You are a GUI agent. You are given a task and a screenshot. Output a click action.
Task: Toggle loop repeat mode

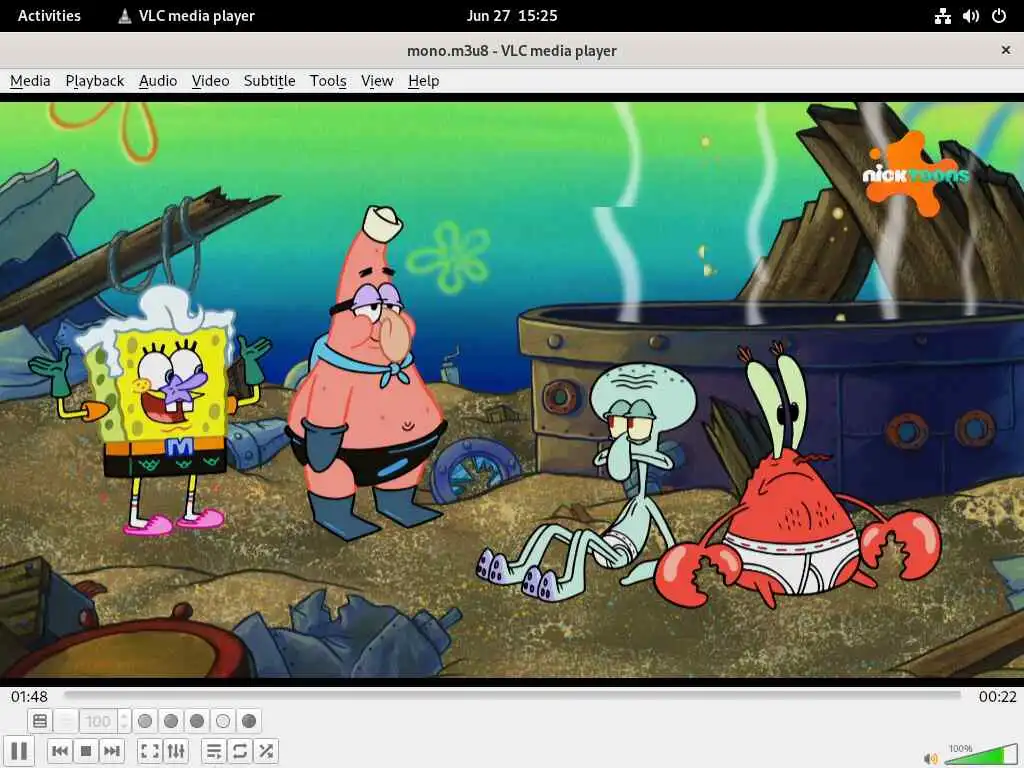pyautogui.click(x=240, y=751)
